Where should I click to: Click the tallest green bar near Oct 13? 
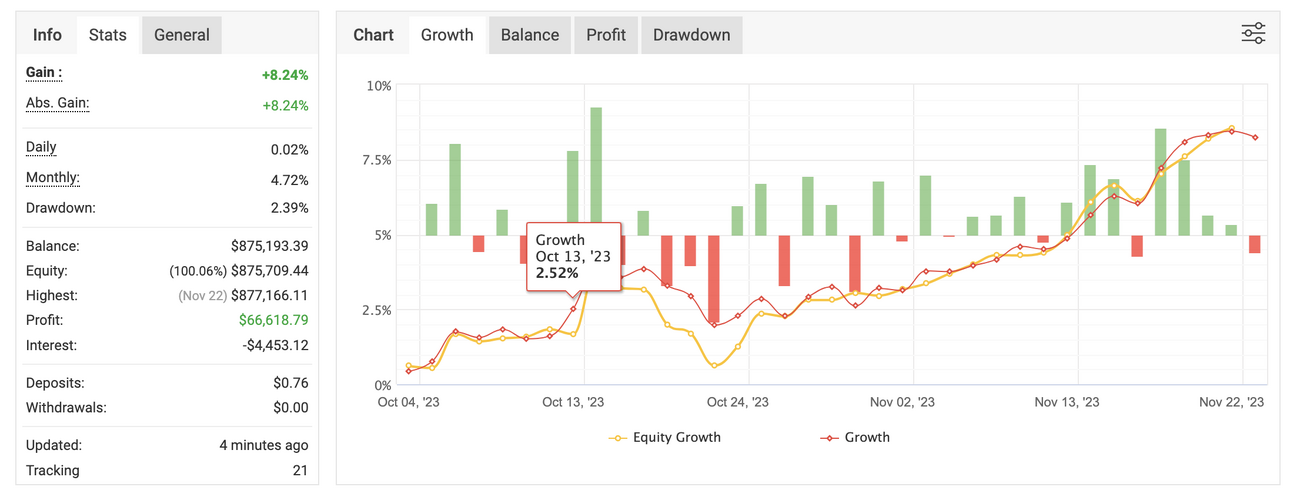[596, 171]
